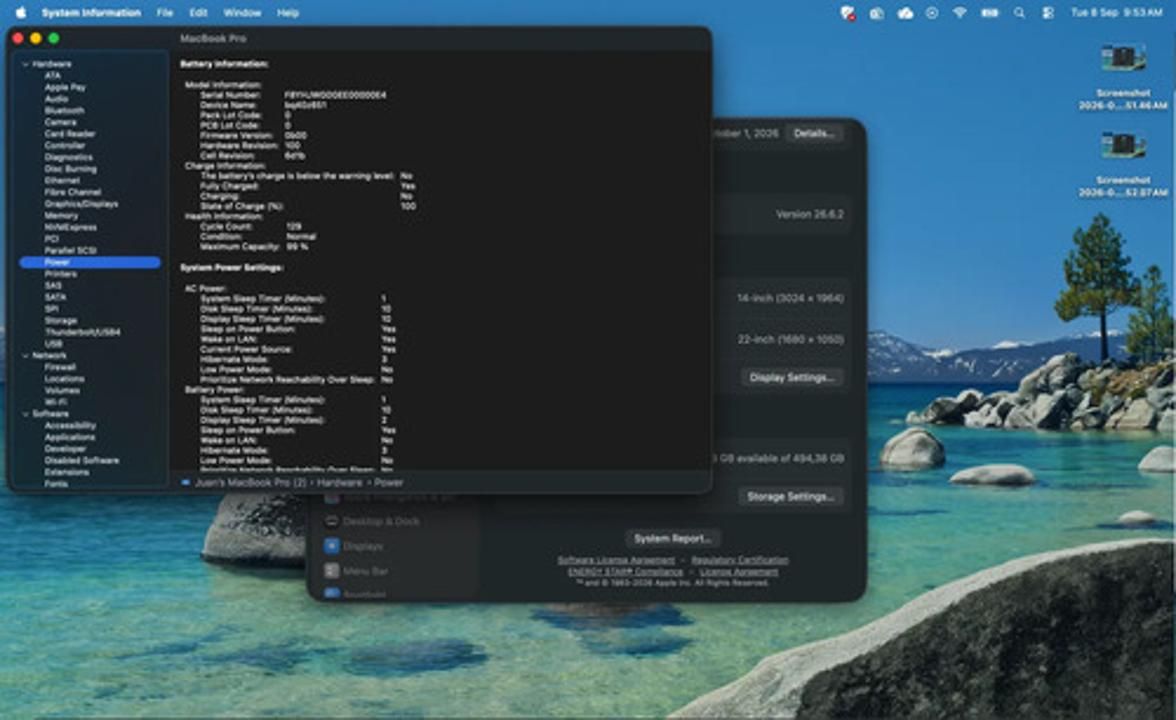Click the screen recording icon in menu bar
Image resolution: width=1176 pixels, height=720 pixels.
click(932, 13)
